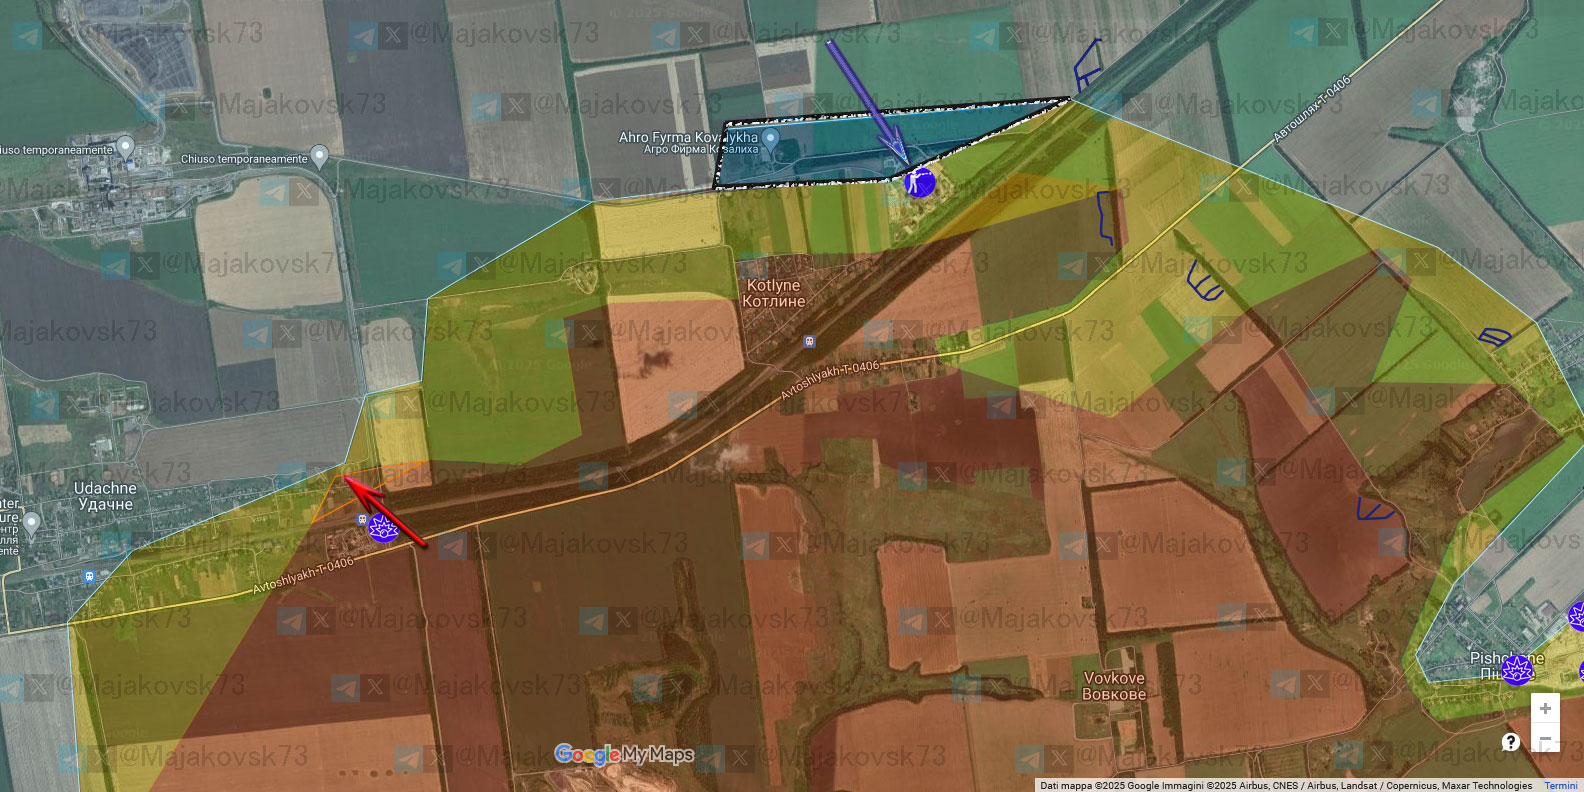
Task: Click the Cyrillic 'Автошлях Т-0406' road label
Action: (1312, 110)
